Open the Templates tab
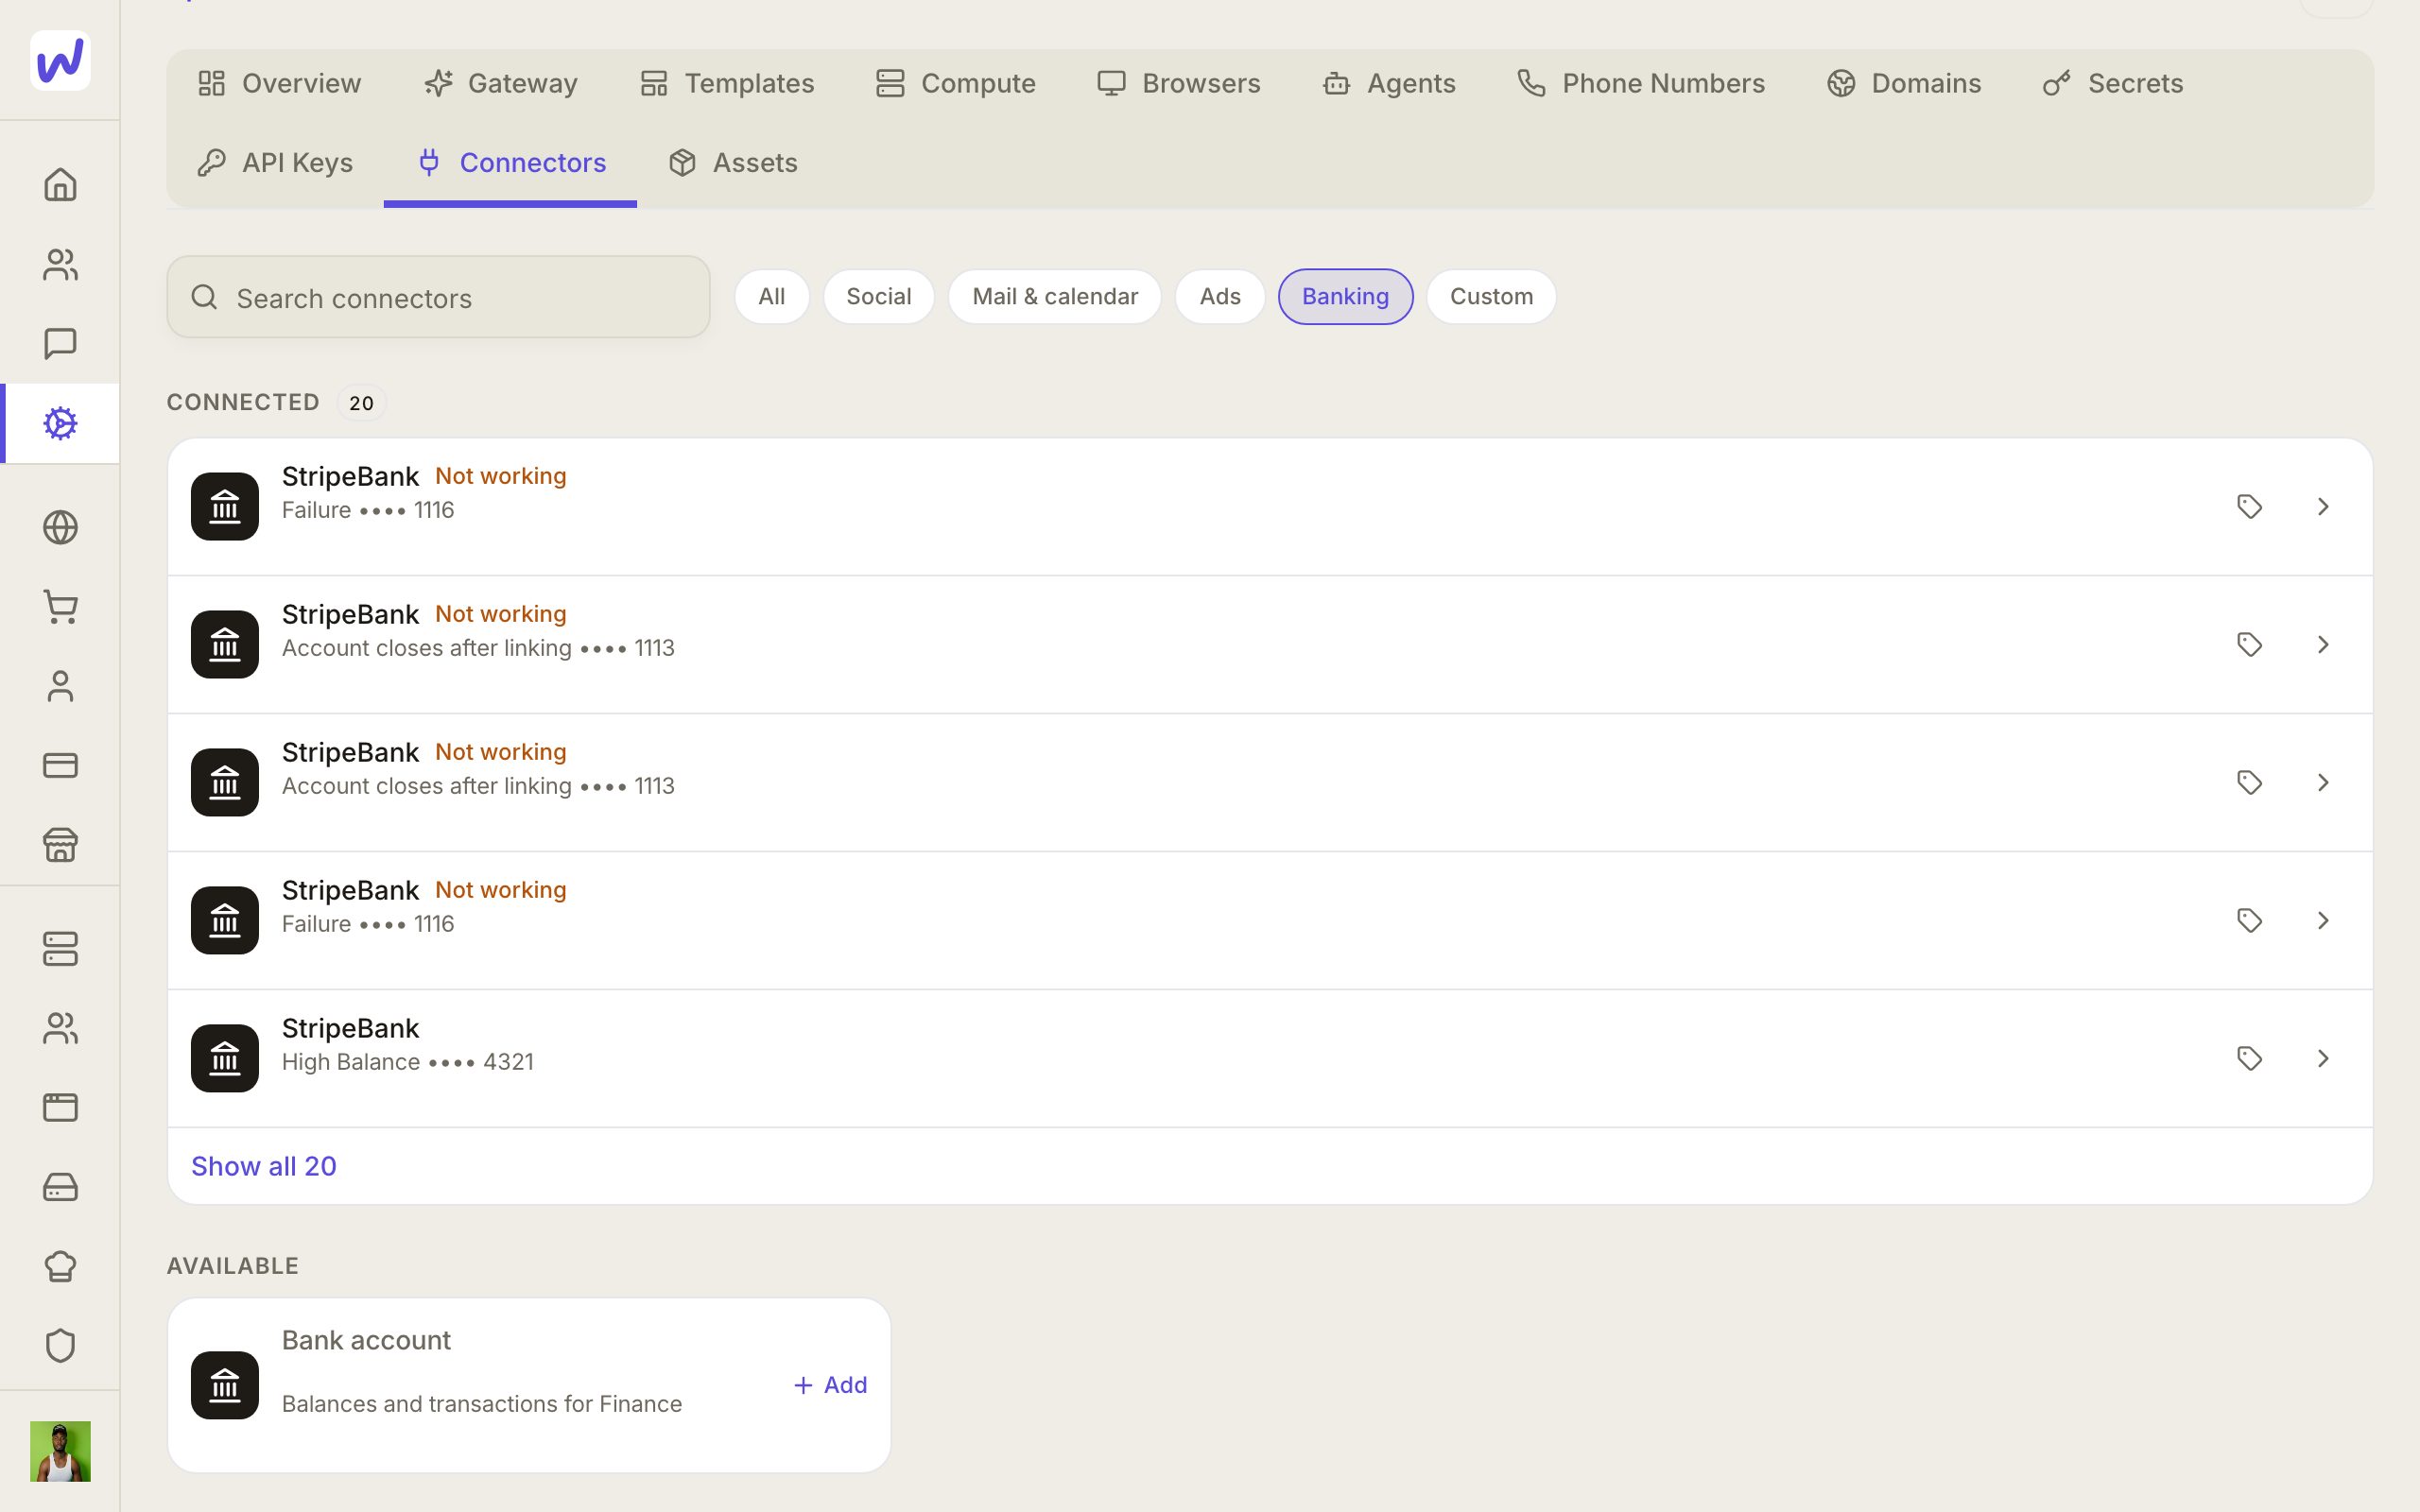Screen dimensions: 2420x1512 [x=727, y=83]
